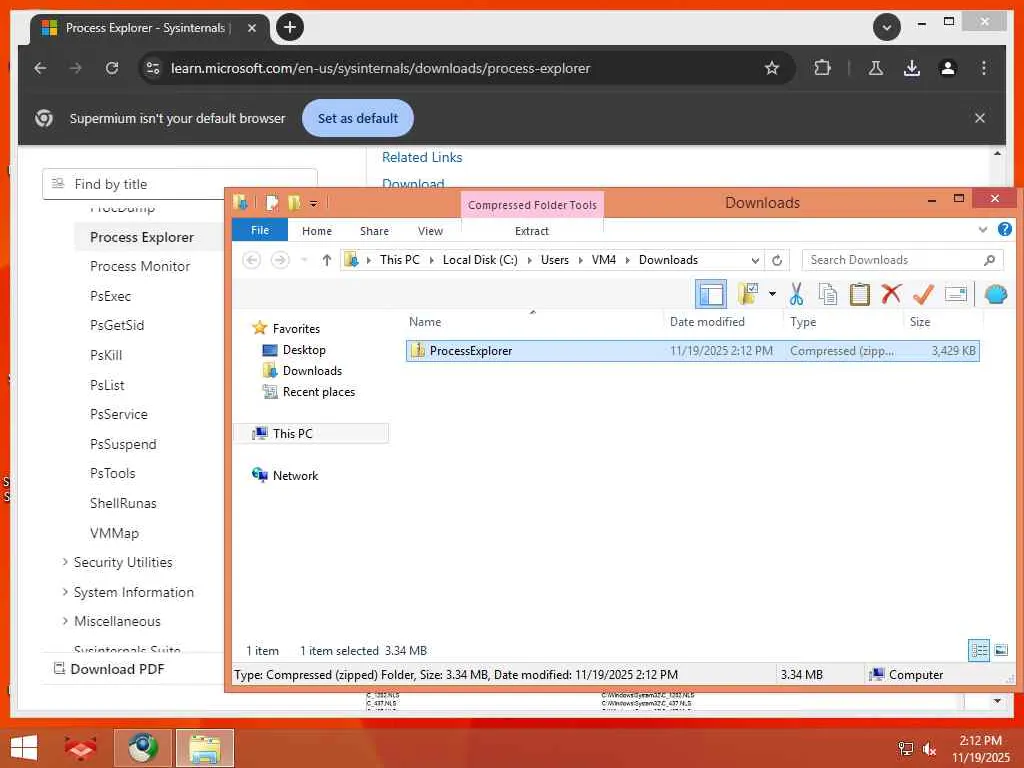1024x768 pixels.
Task: Open Process Monitor in webpage sidebar
Action: (140, 266)
